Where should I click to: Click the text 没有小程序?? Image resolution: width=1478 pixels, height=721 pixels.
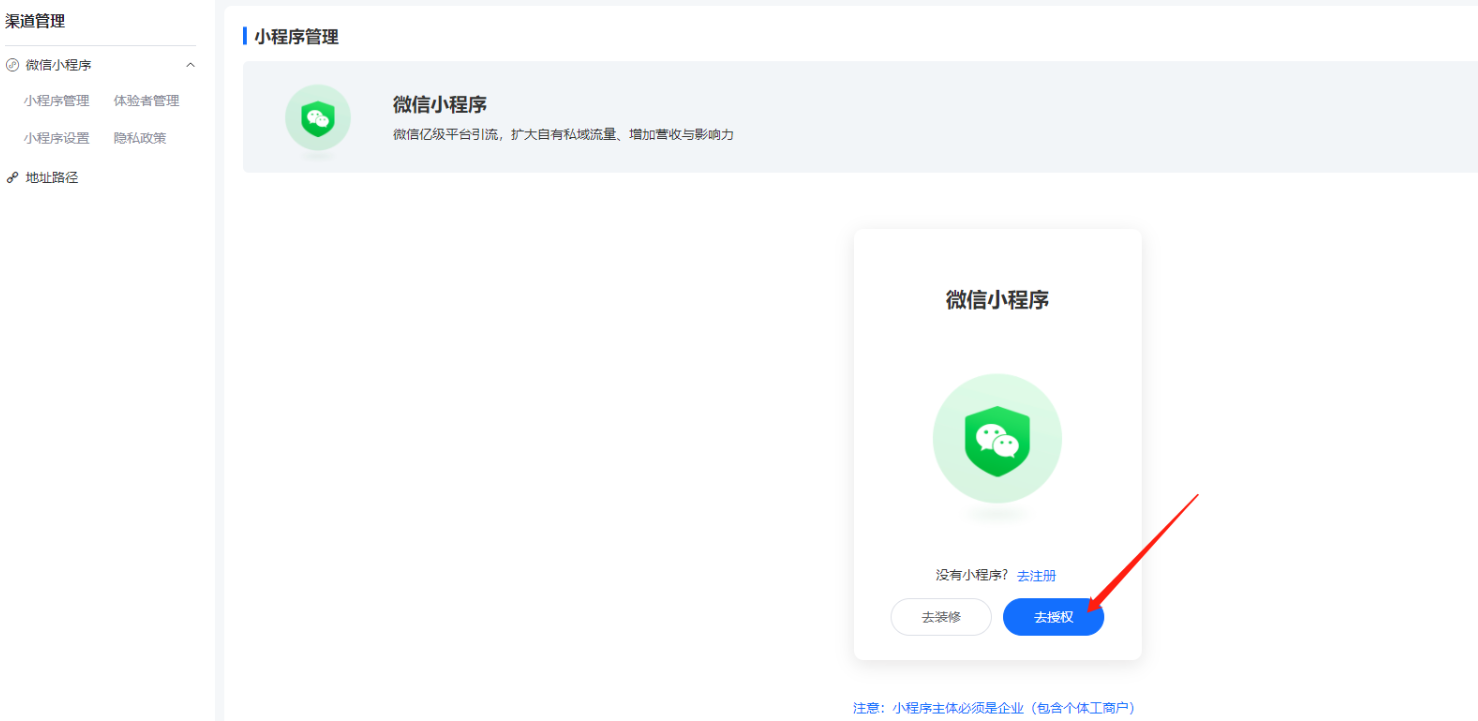[x=972, y=575]
